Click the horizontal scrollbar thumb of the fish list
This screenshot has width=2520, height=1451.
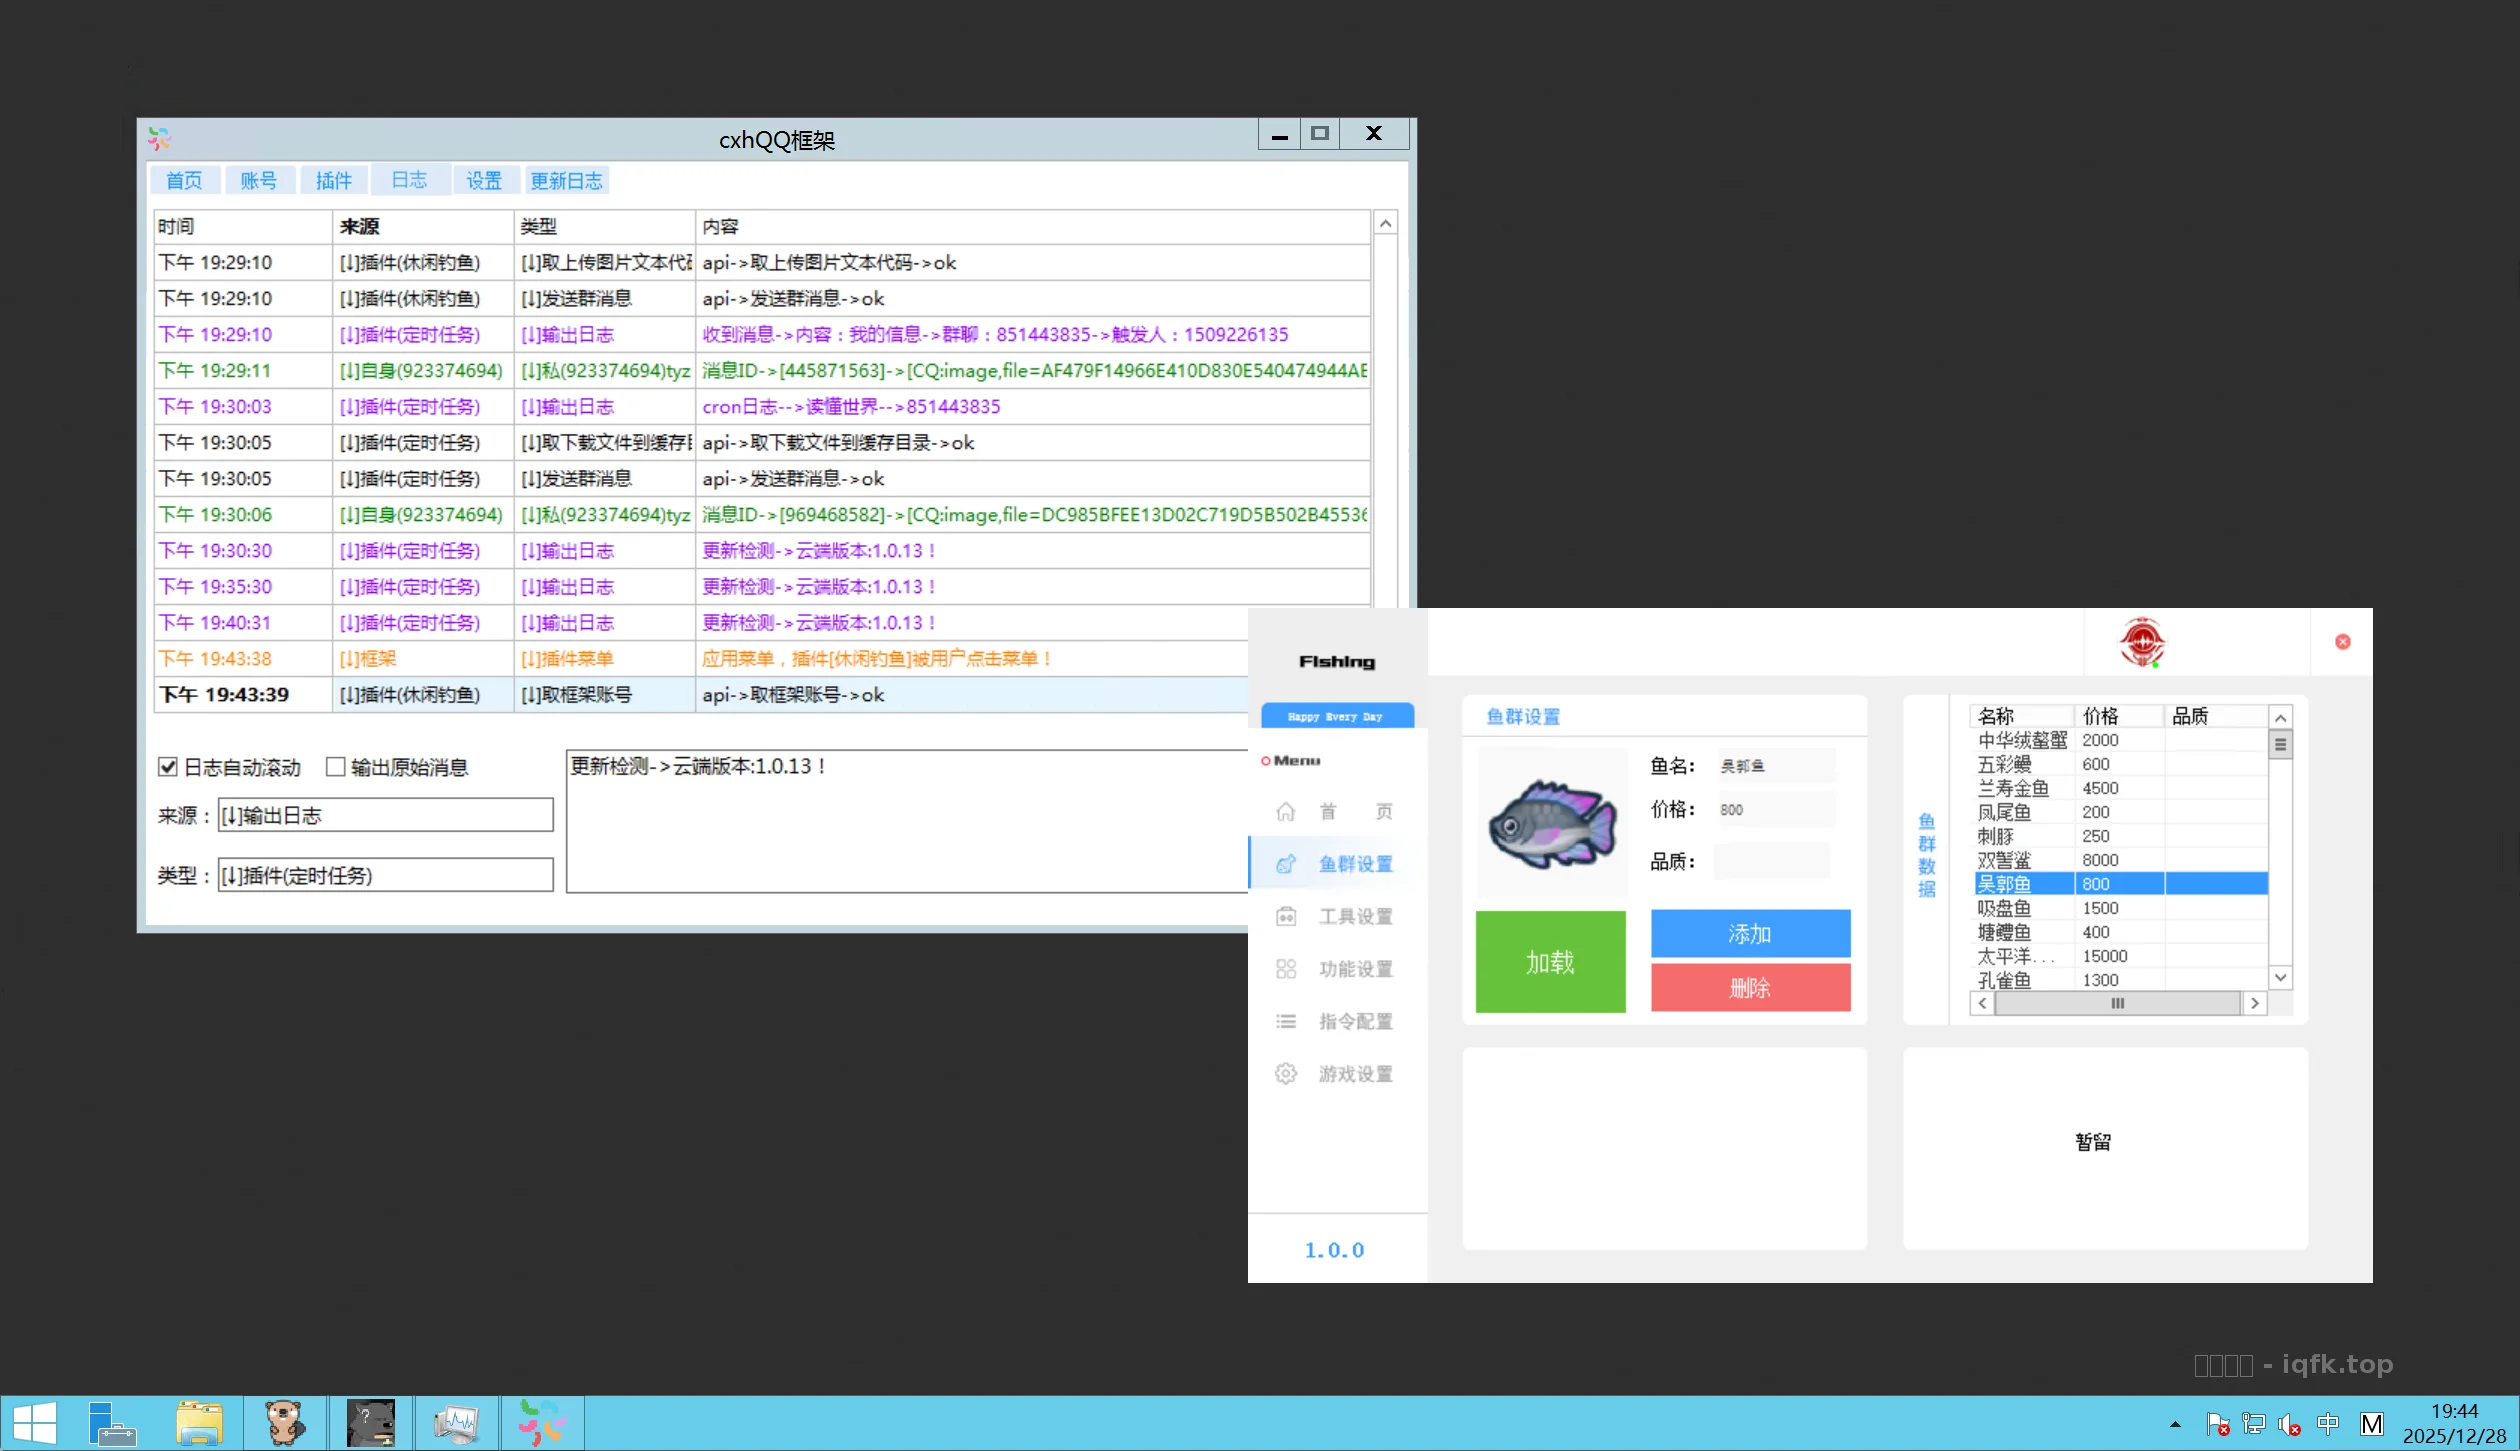(x=2116, y=1003)
